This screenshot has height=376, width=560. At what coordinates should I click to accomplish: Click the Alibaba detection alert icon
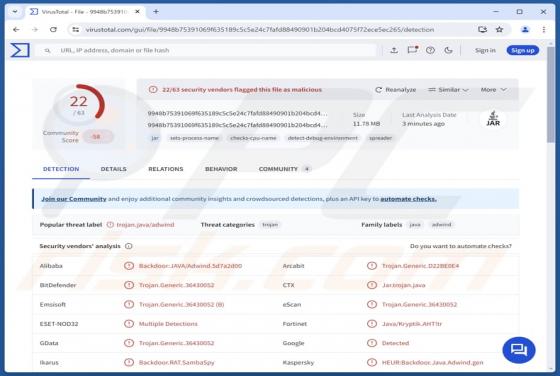(x=129, y=266)
